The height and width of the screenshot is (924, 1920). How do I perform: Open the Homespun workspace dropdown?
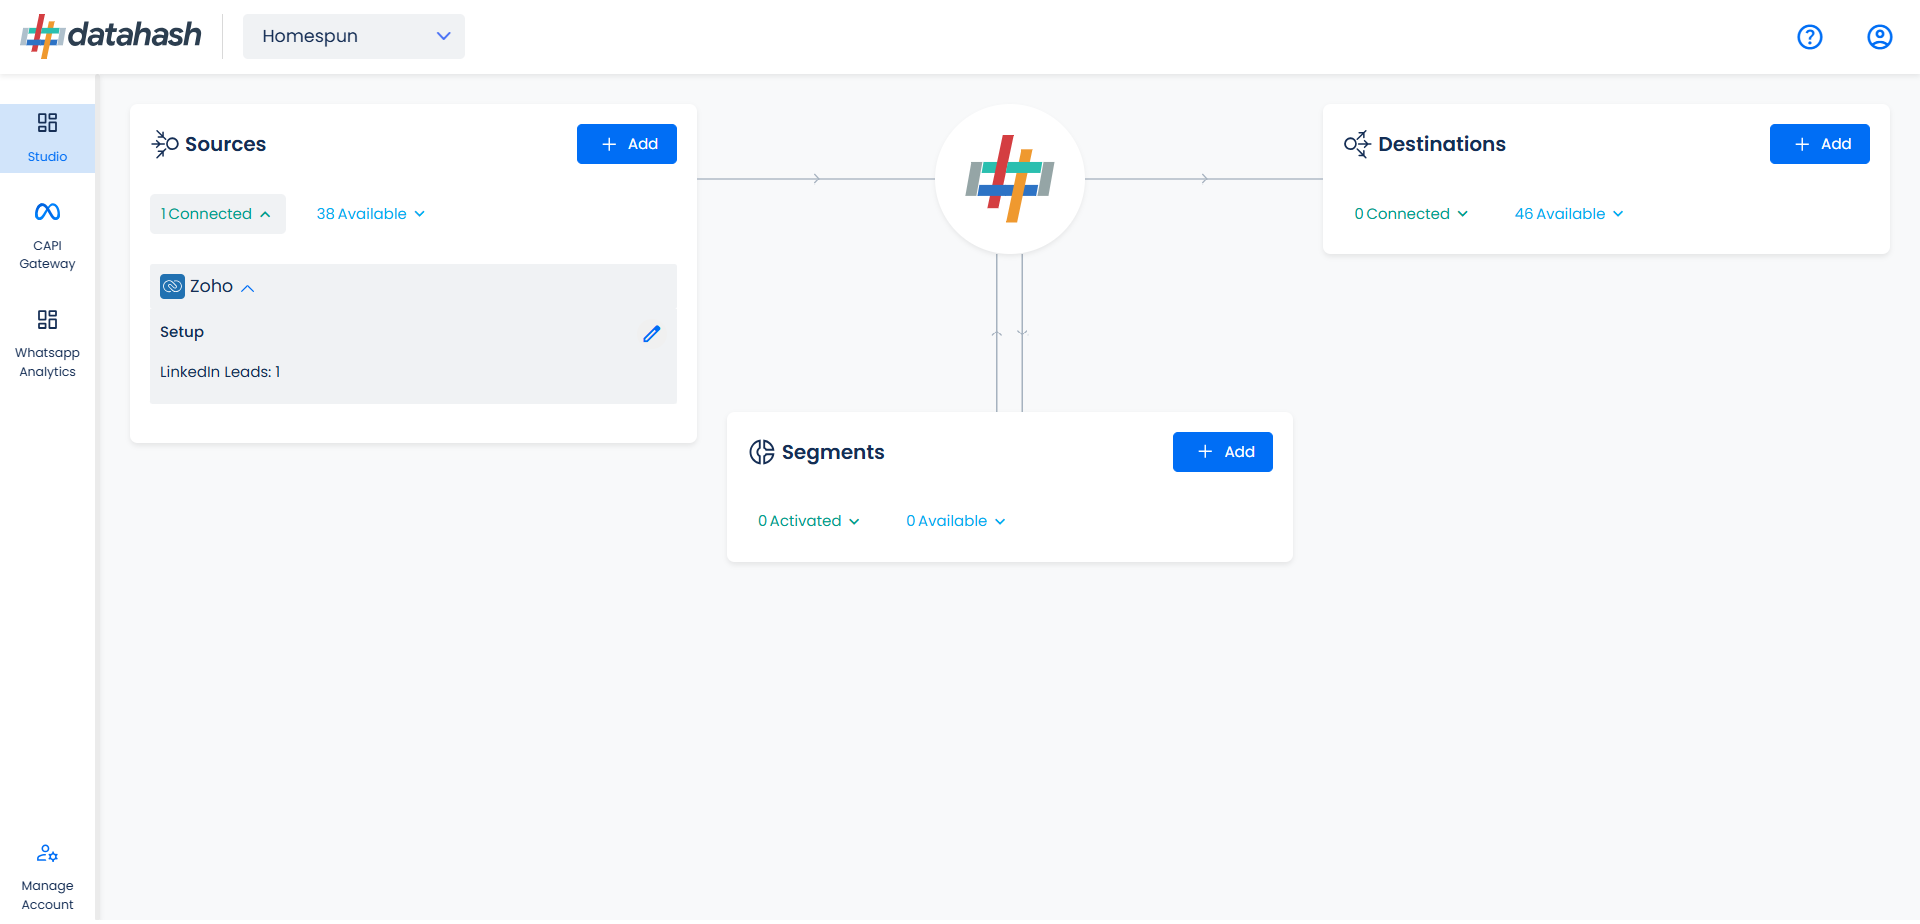coord(354,36)
